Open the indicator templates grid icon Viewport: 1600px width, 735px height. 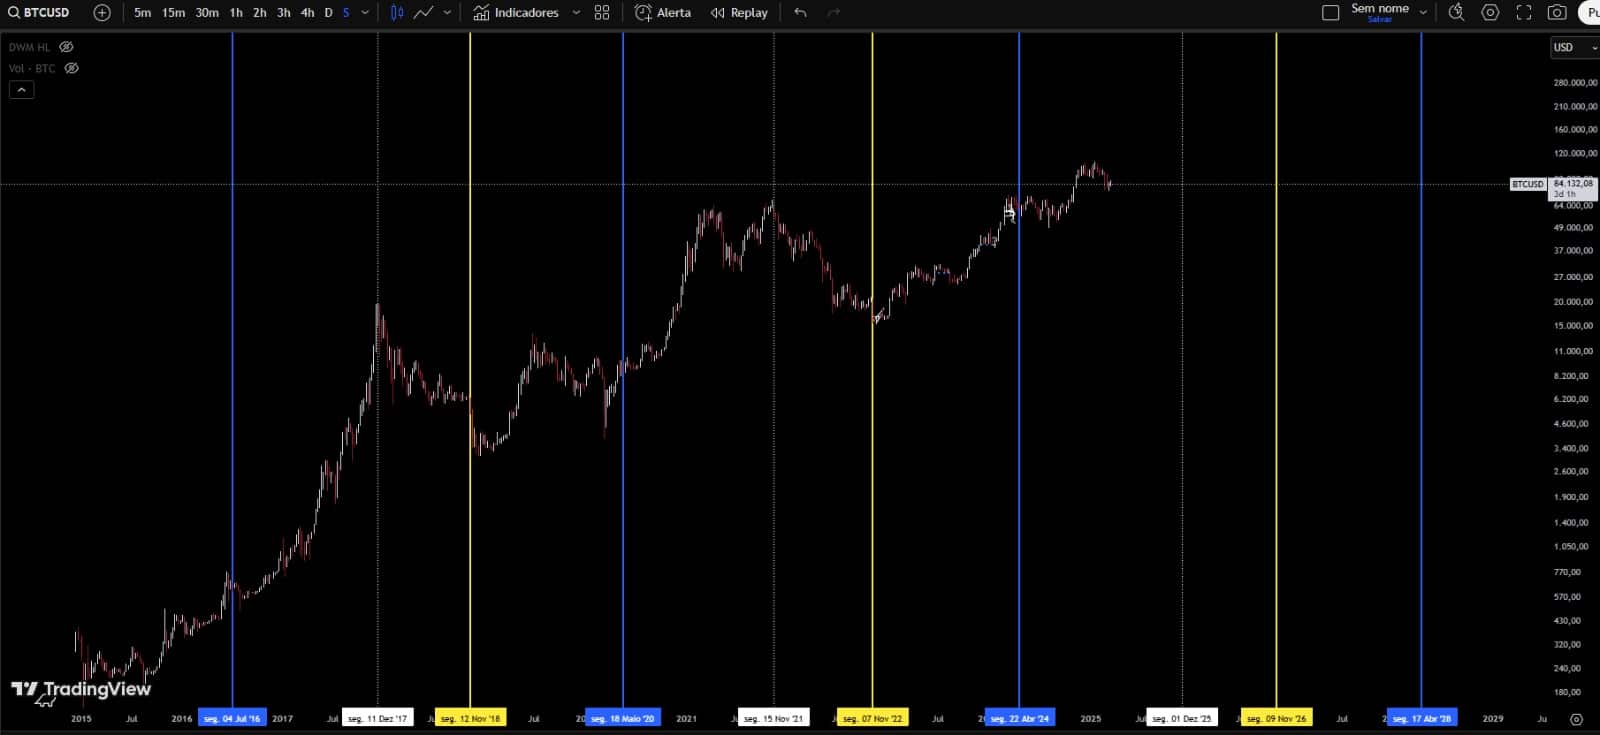coord(602,13)
